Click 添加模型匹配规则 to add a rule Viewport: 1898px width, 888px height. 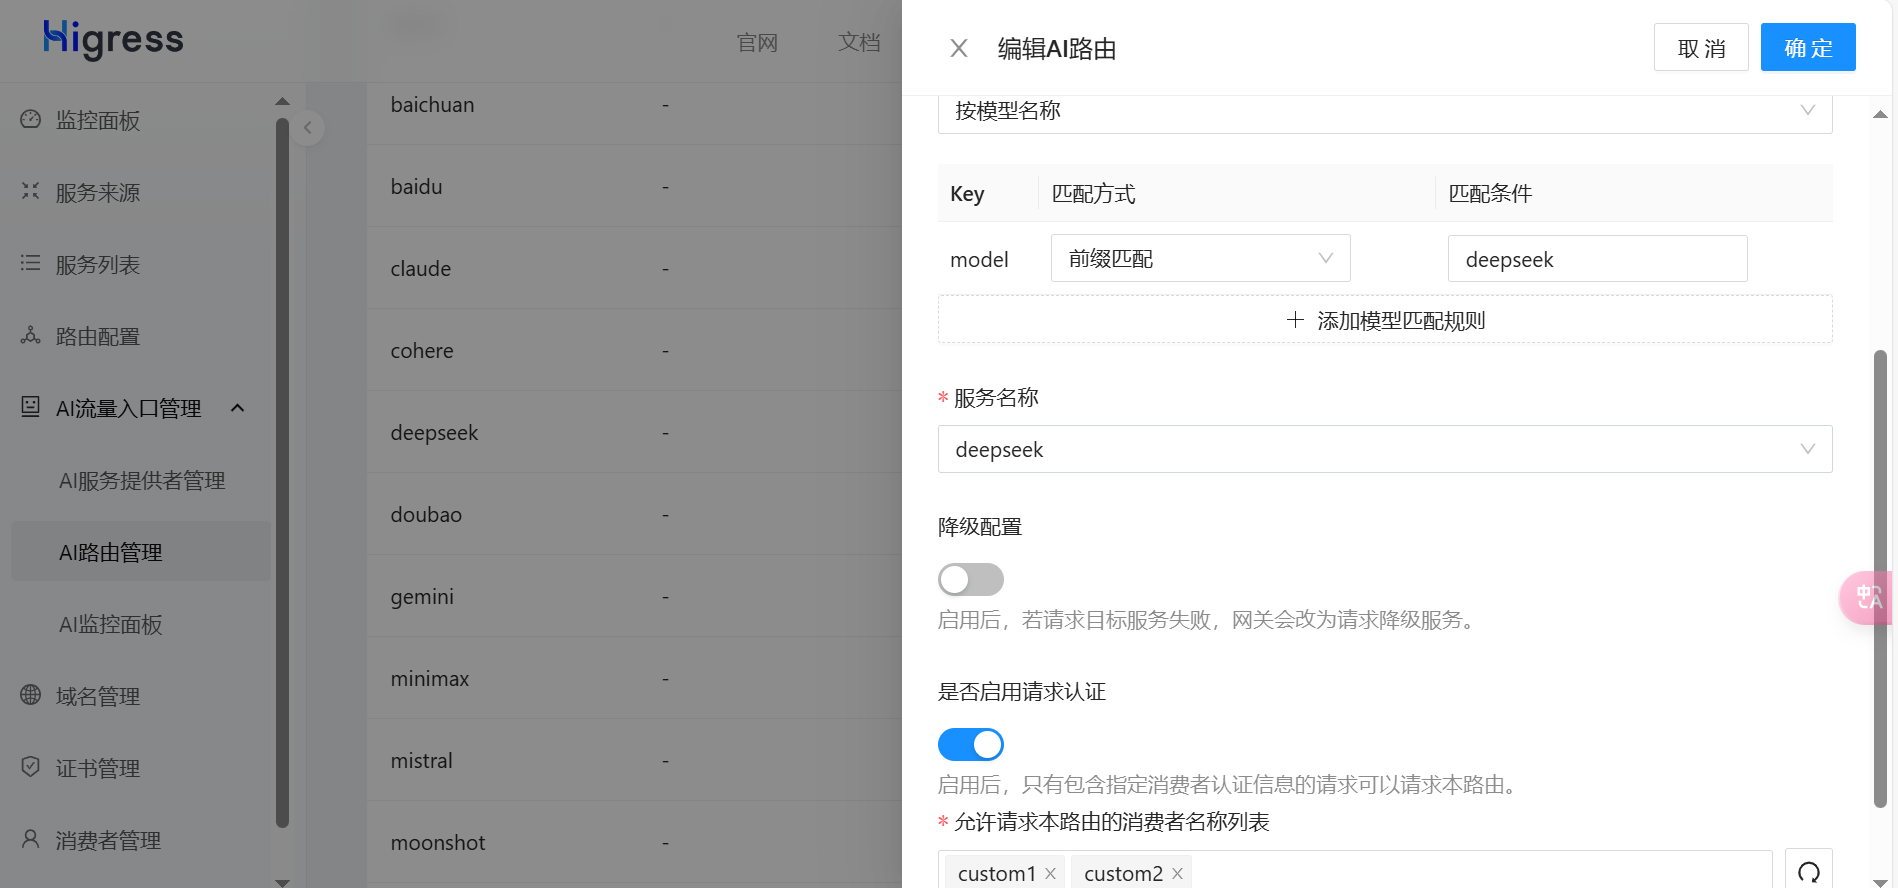(x=1384, y=320)
